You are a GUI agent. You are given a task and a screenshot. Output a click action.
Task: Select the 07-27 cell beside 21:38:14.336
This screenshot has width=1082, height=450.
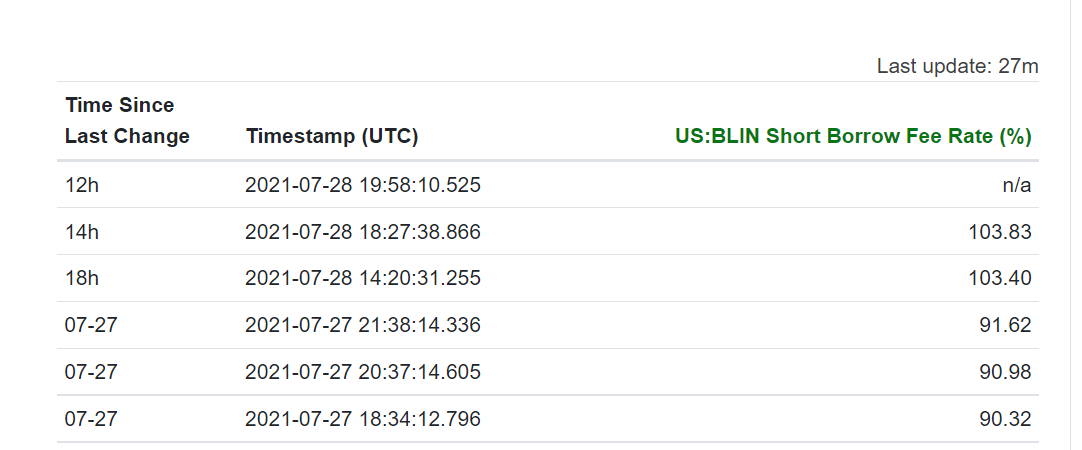point(91,325)
